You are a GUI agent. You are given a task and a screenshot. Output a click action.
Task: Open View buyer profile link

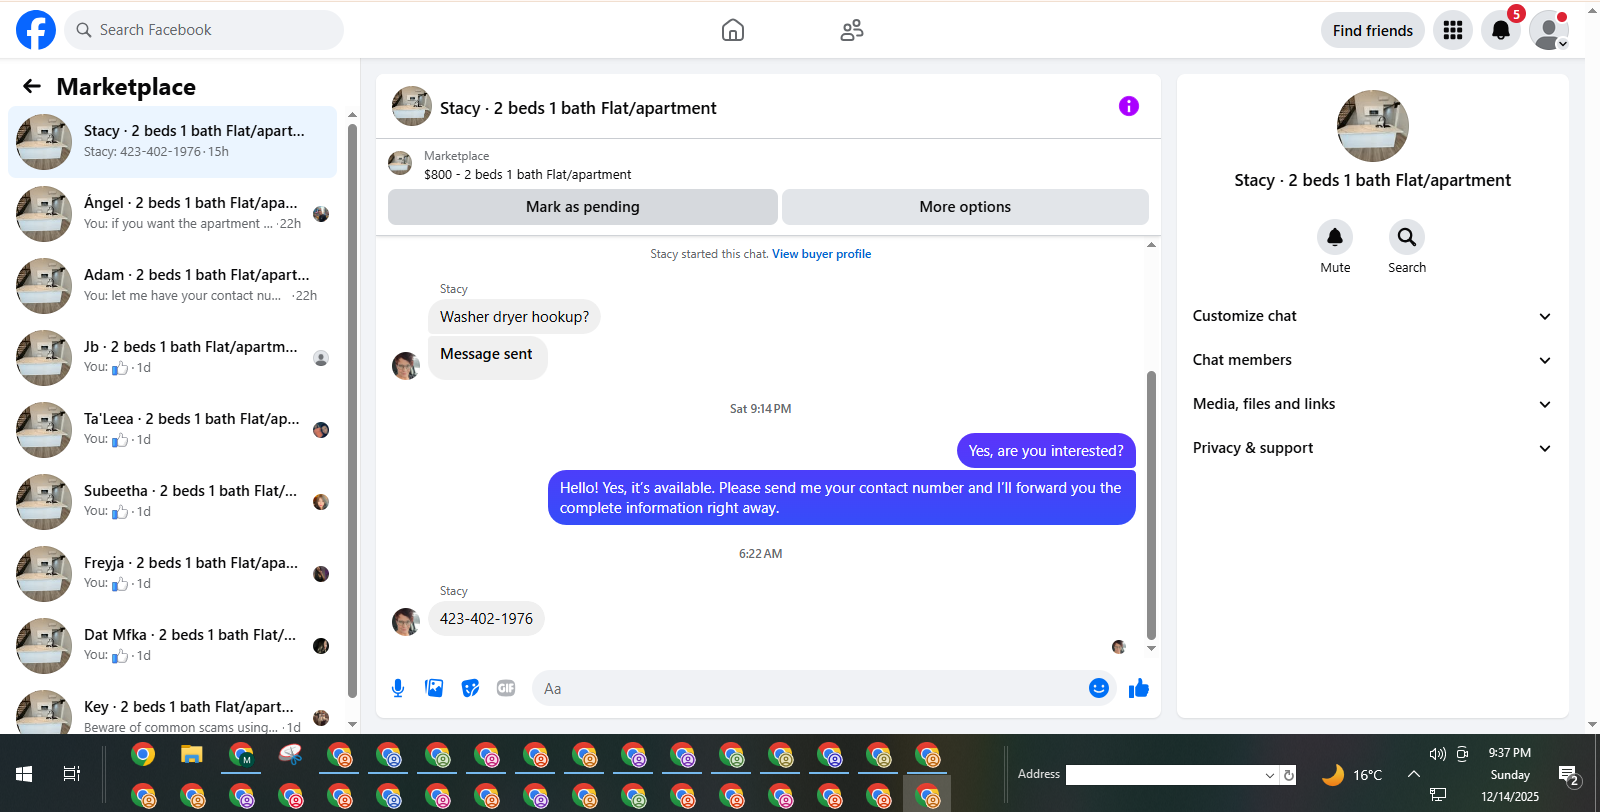pos(821,254)
